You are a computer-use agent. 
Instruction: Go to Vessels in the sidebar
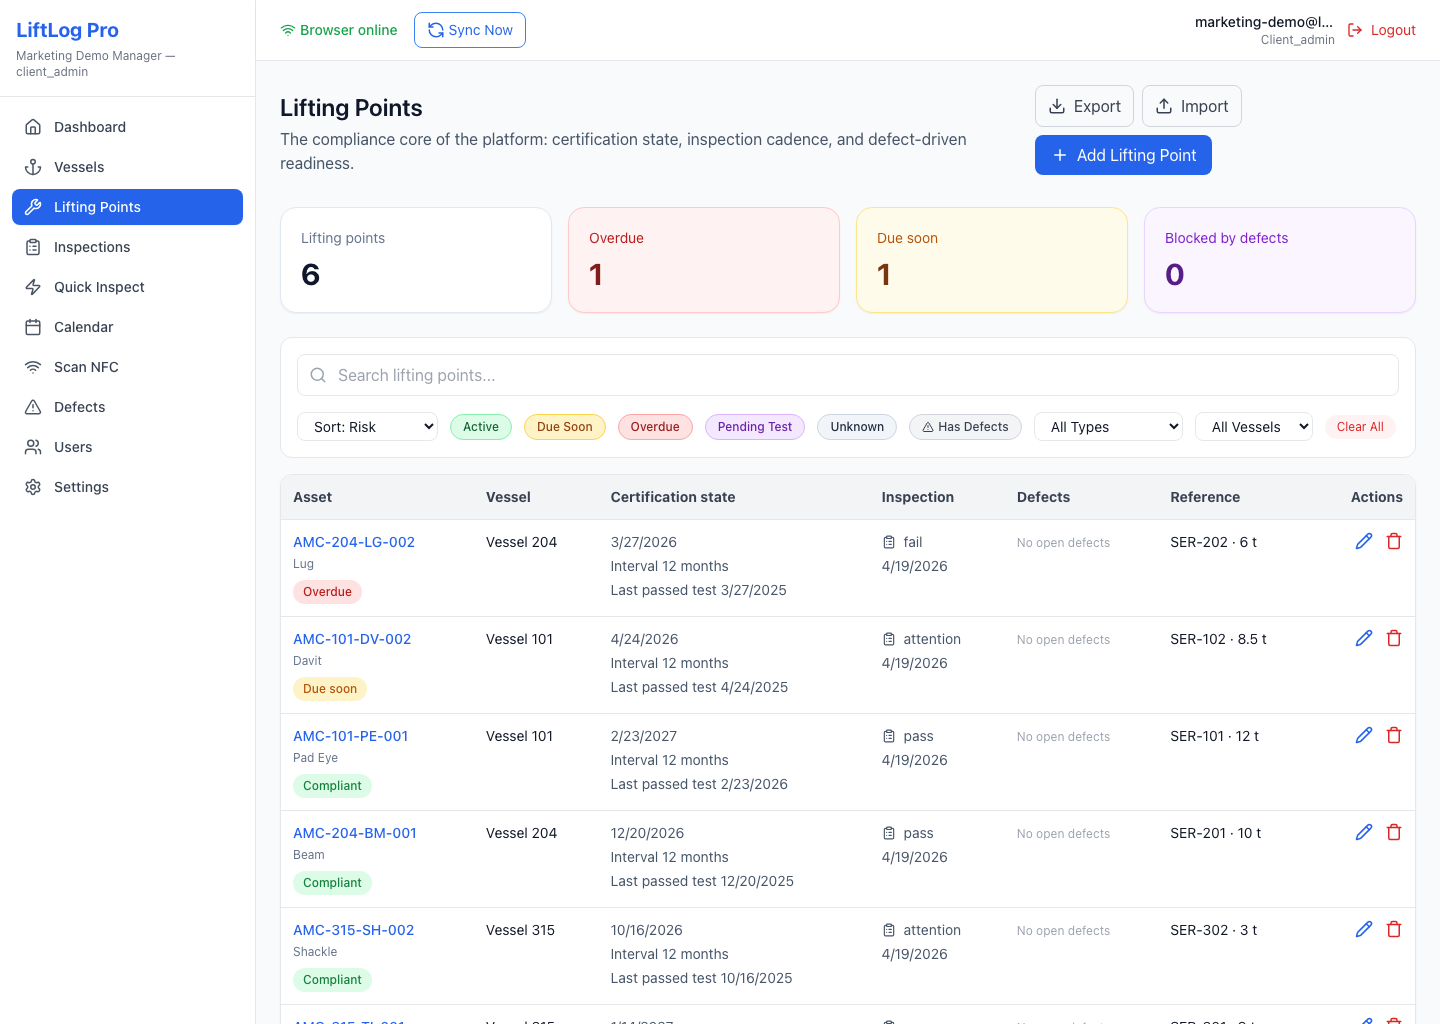point(127,167)
